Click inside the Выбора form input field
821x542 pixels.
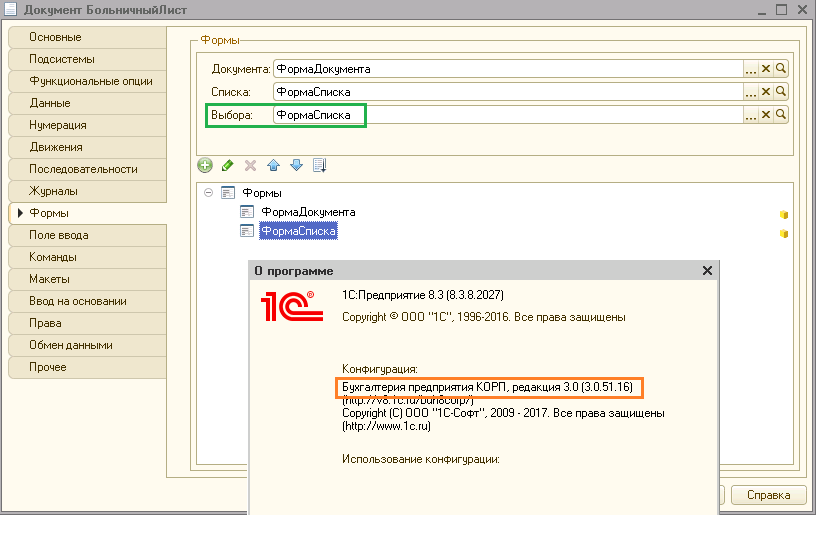pyautogui.click(x=508, y=115)
